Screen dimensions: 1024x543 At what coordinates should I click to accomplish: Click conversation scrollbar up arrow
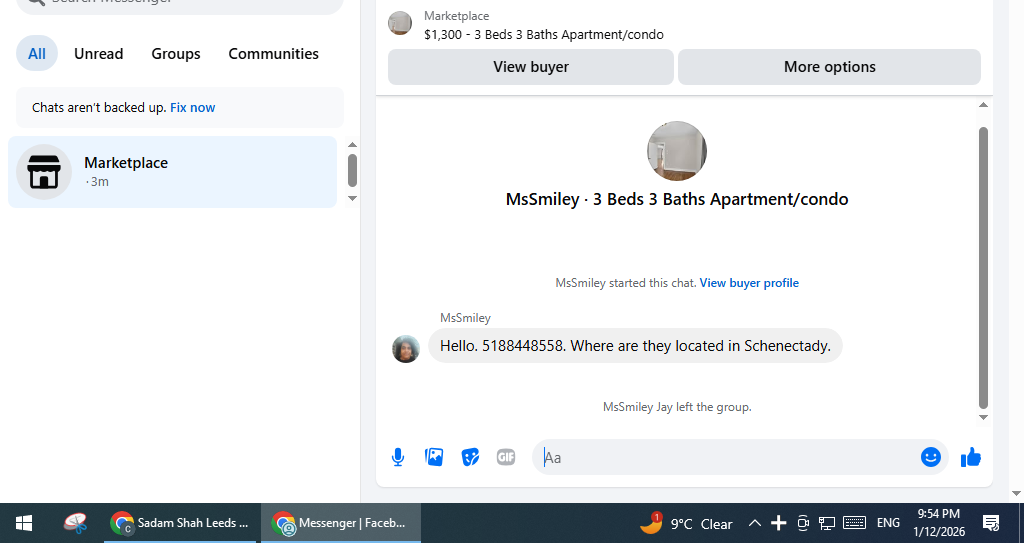click(x=984, y=105)
